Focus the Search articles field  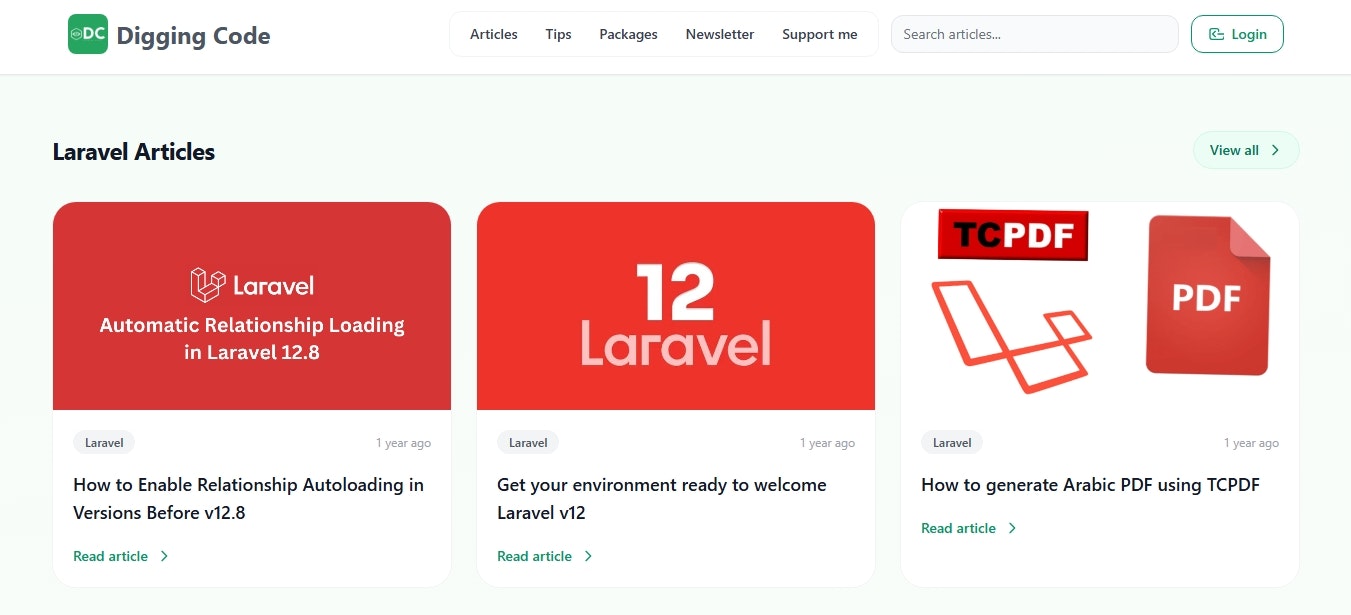(x=1035, y=34)
